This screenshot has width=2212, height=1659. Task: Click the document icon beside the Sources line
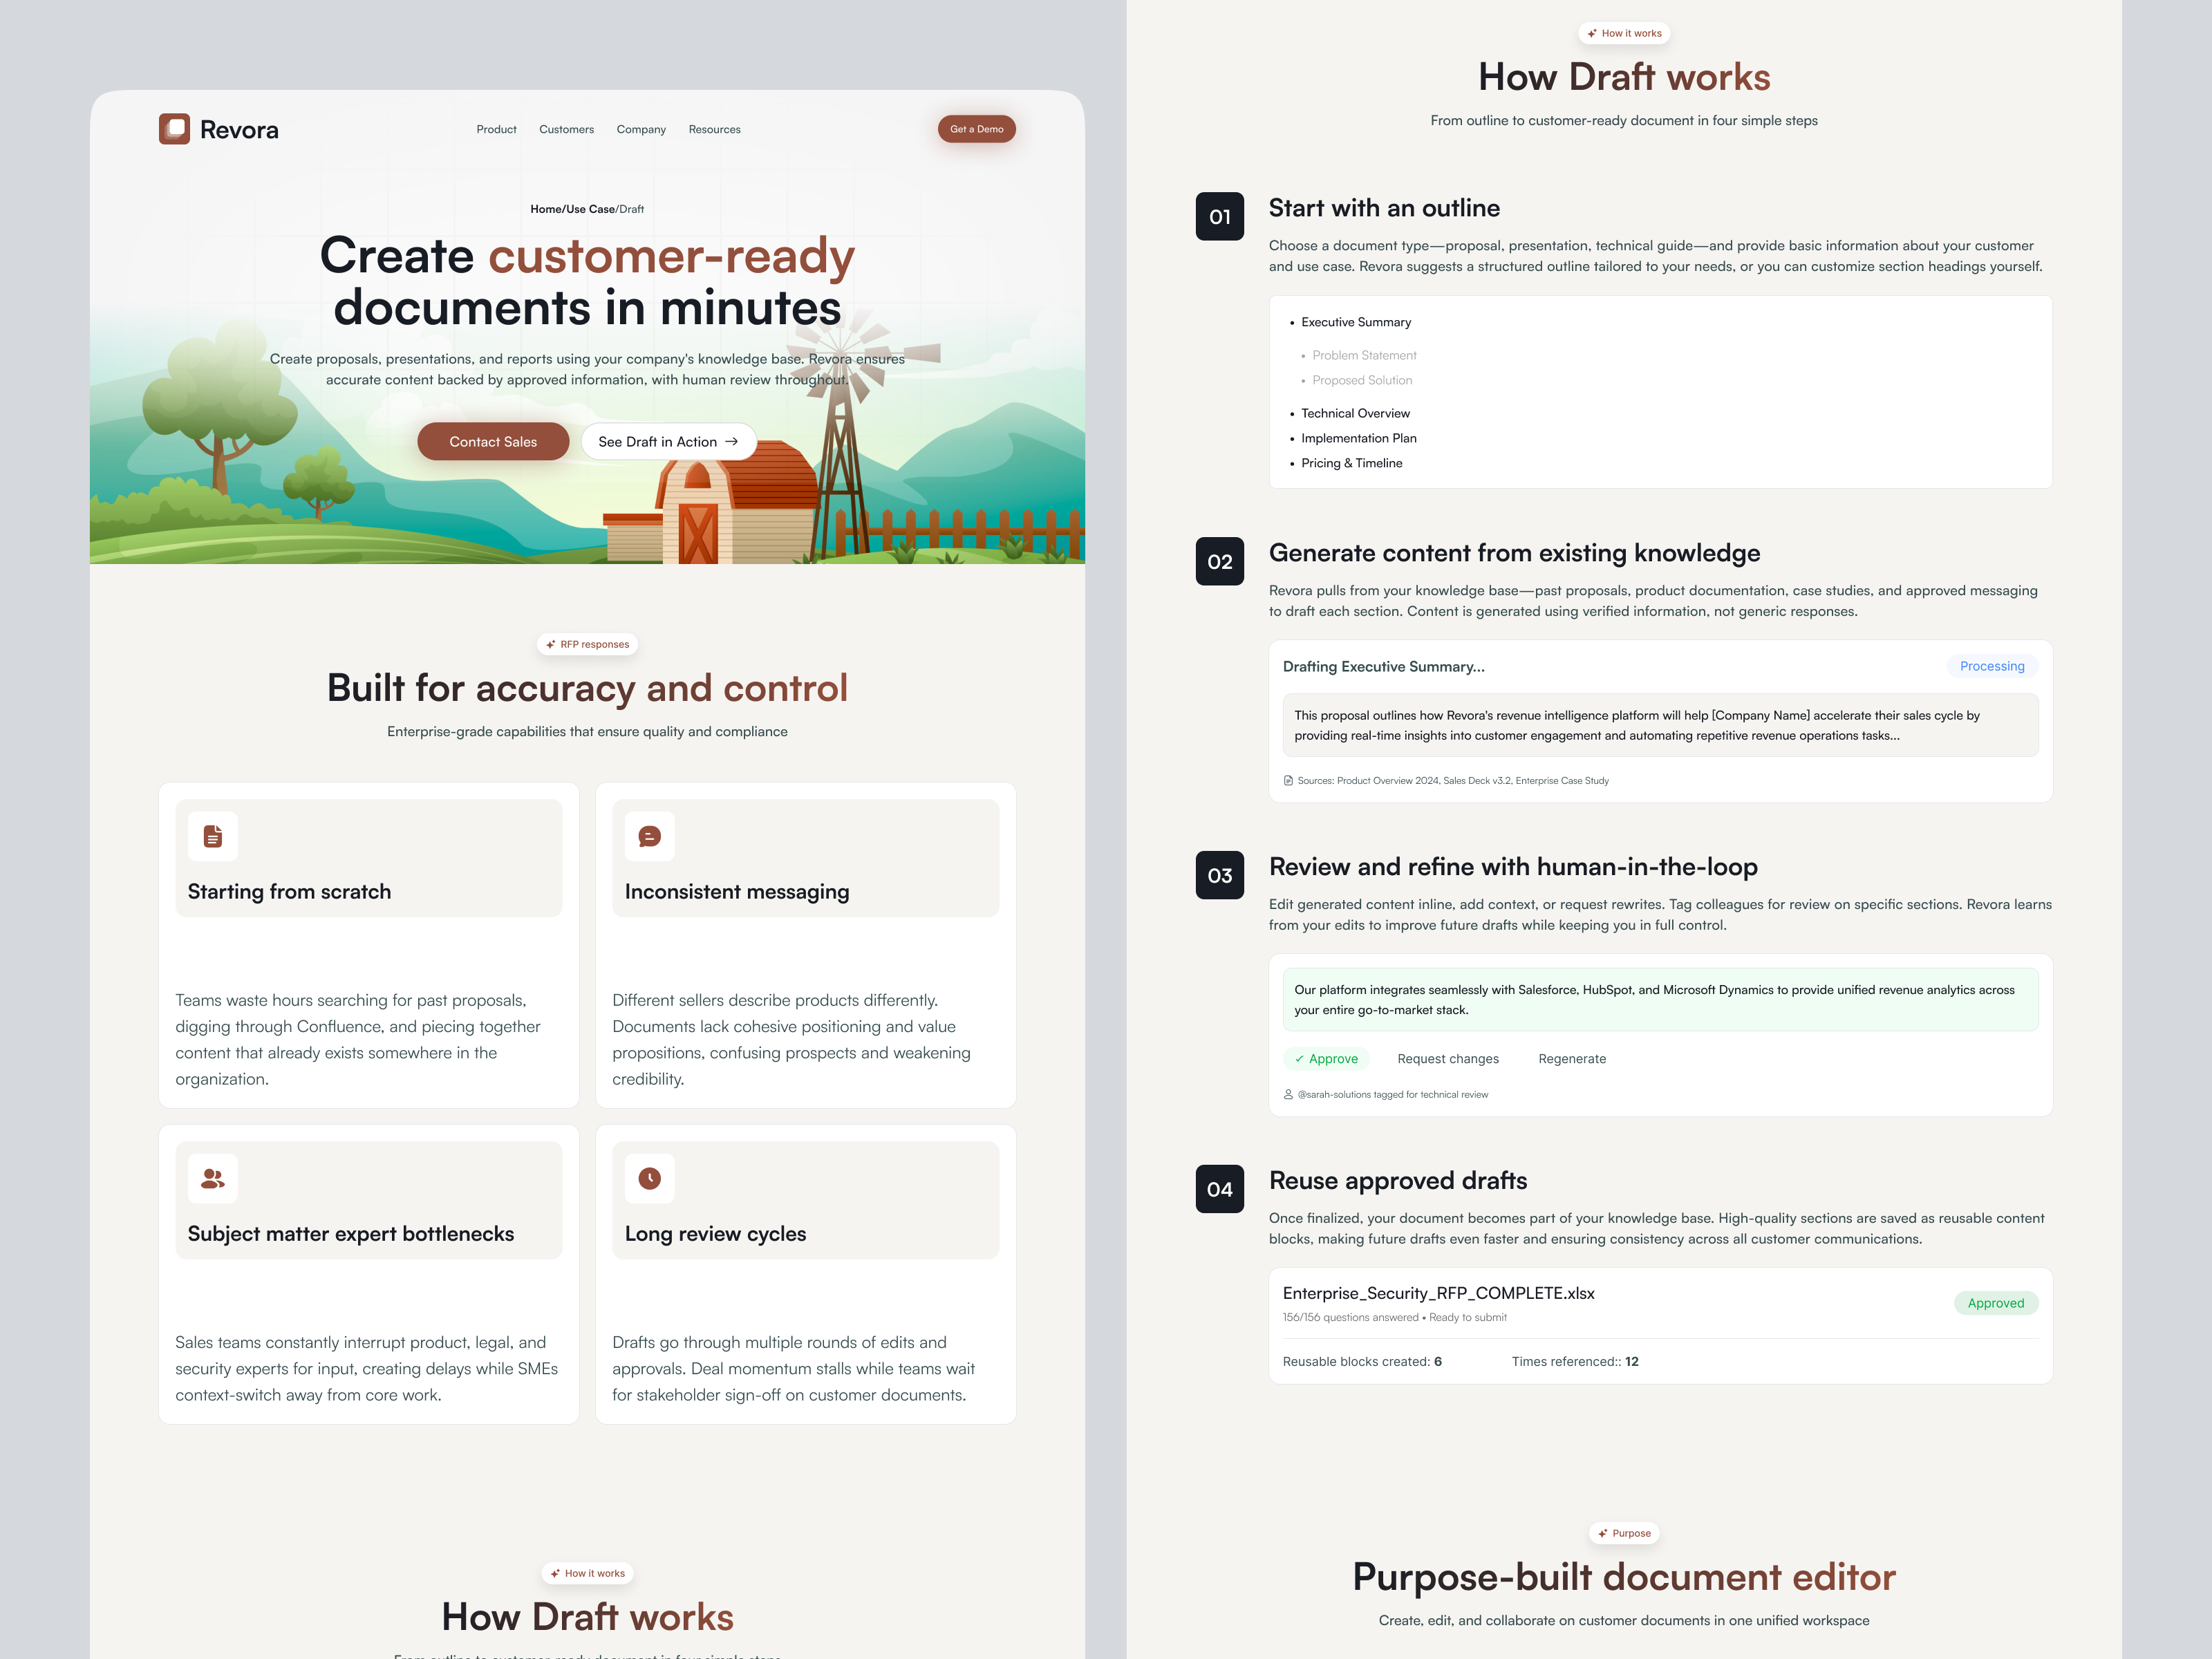coord(1288,780)
